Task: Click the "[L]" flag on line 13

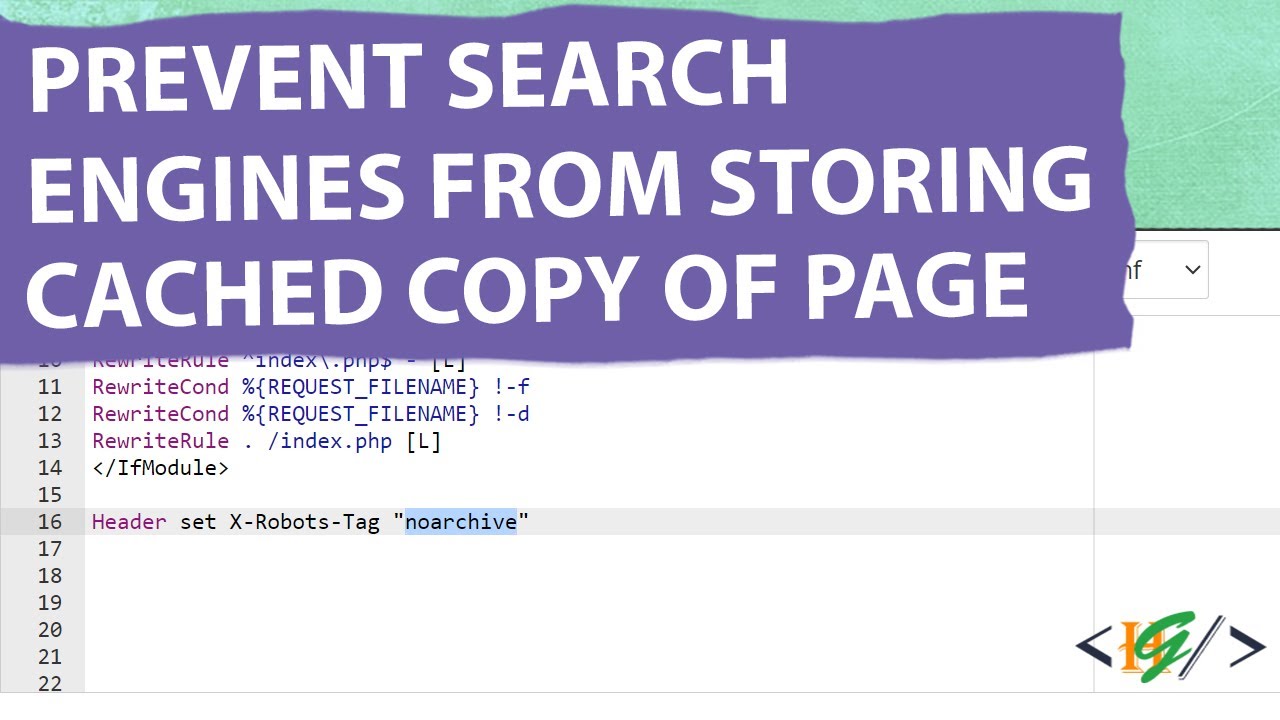Action: point(424,441)
